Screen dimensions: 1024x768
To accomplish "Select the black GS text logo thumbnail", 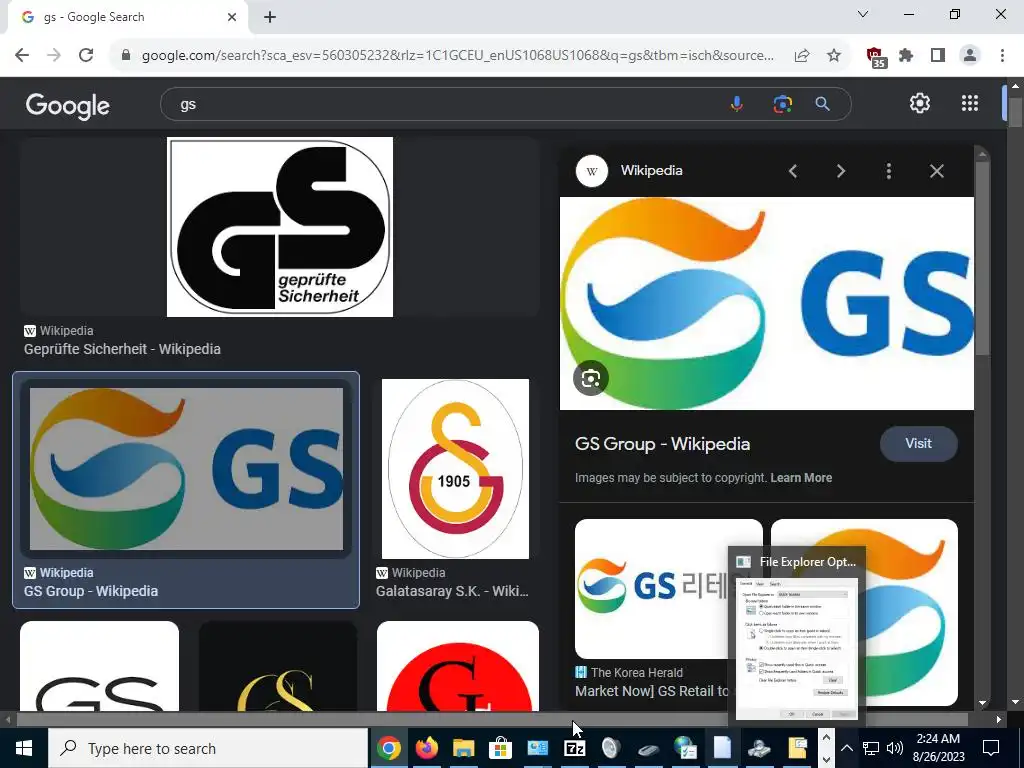I will pyautogui.click(x=99, y=666).
